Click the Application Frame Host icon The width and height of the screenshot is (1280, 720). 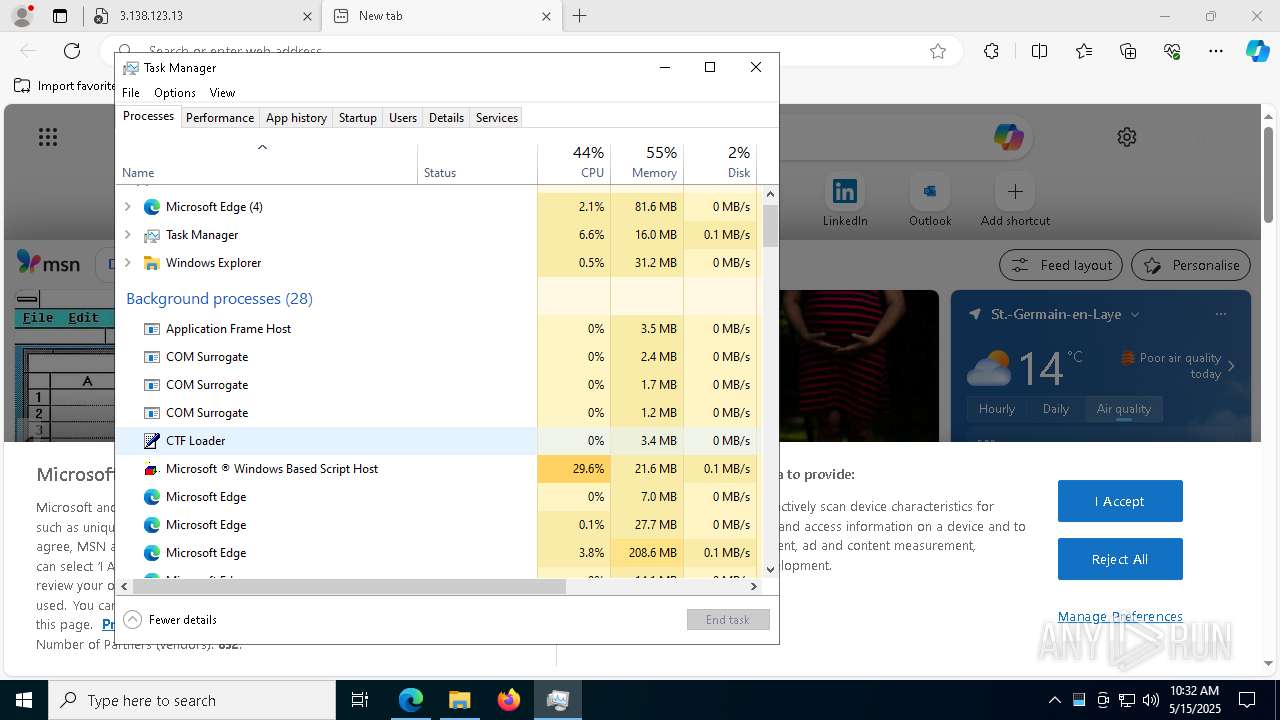point(152,329)
